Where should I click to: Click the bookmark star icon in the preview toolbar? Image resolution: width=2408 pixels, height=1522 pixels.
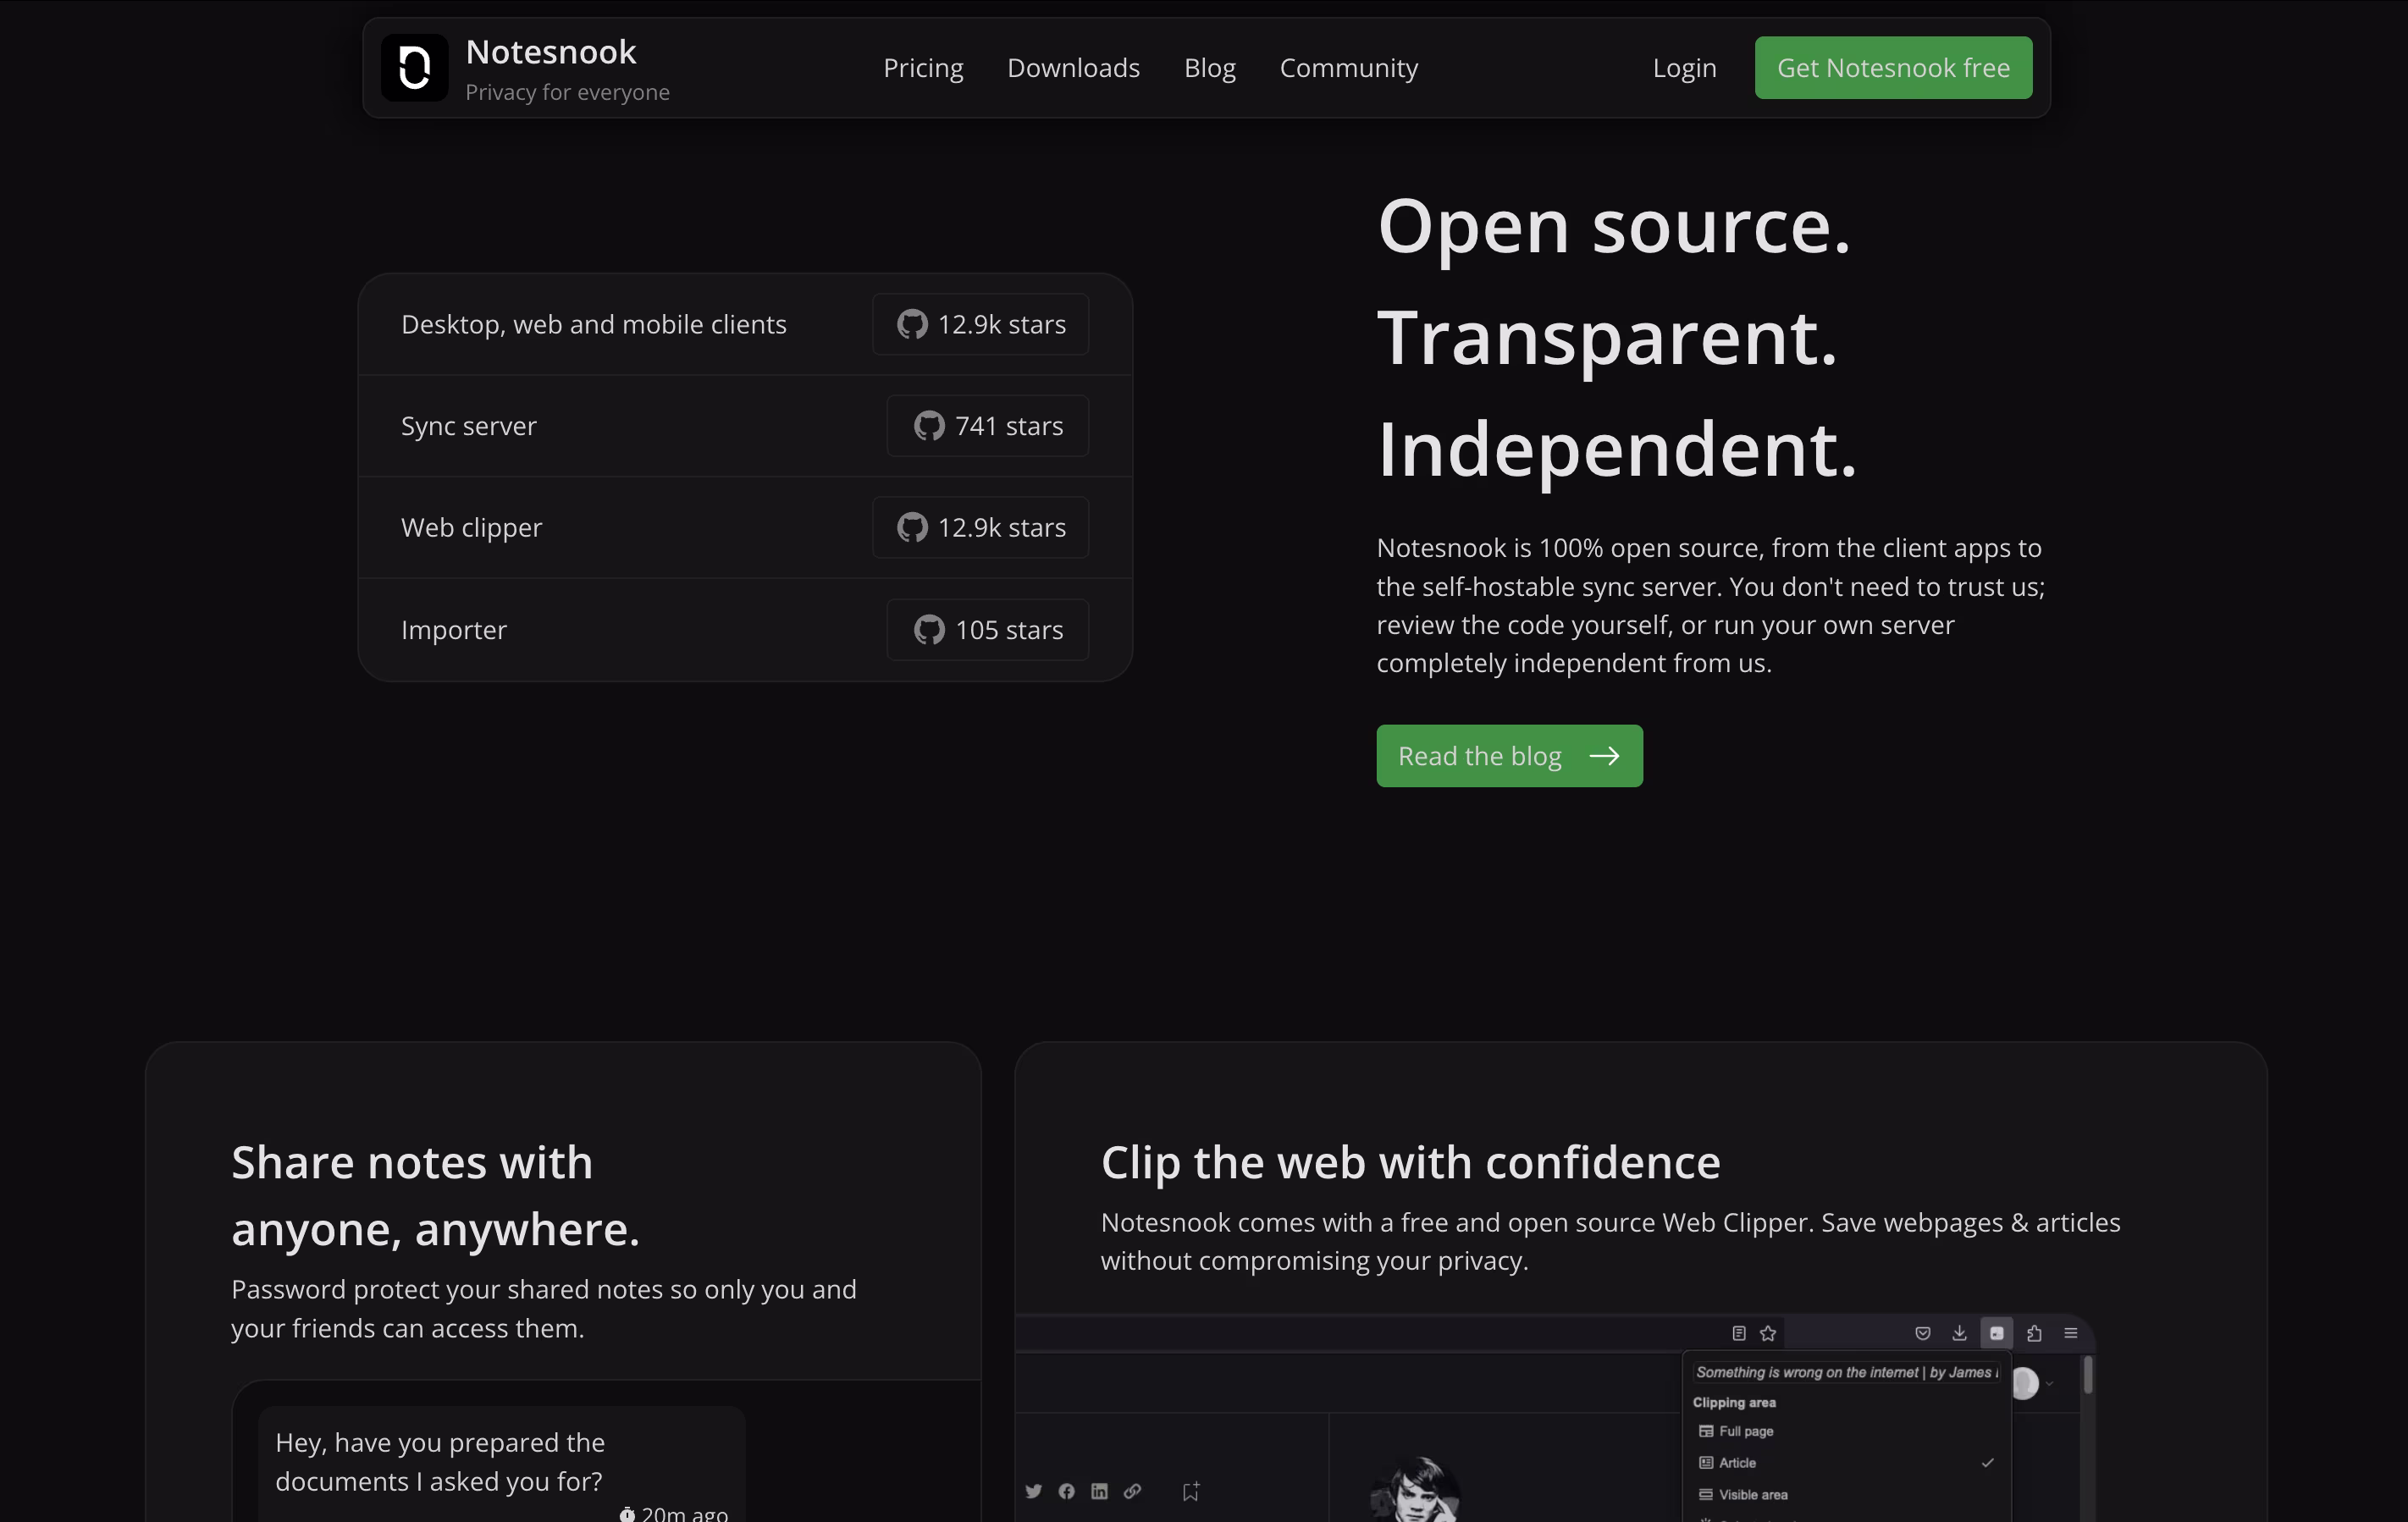(x=1768, y=1333)
